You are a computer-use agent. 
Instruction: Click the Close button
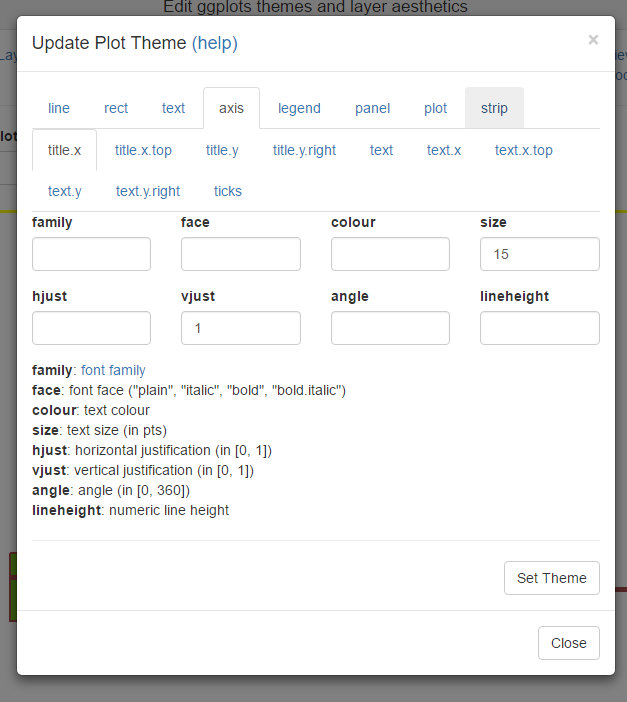coord(569,643)
